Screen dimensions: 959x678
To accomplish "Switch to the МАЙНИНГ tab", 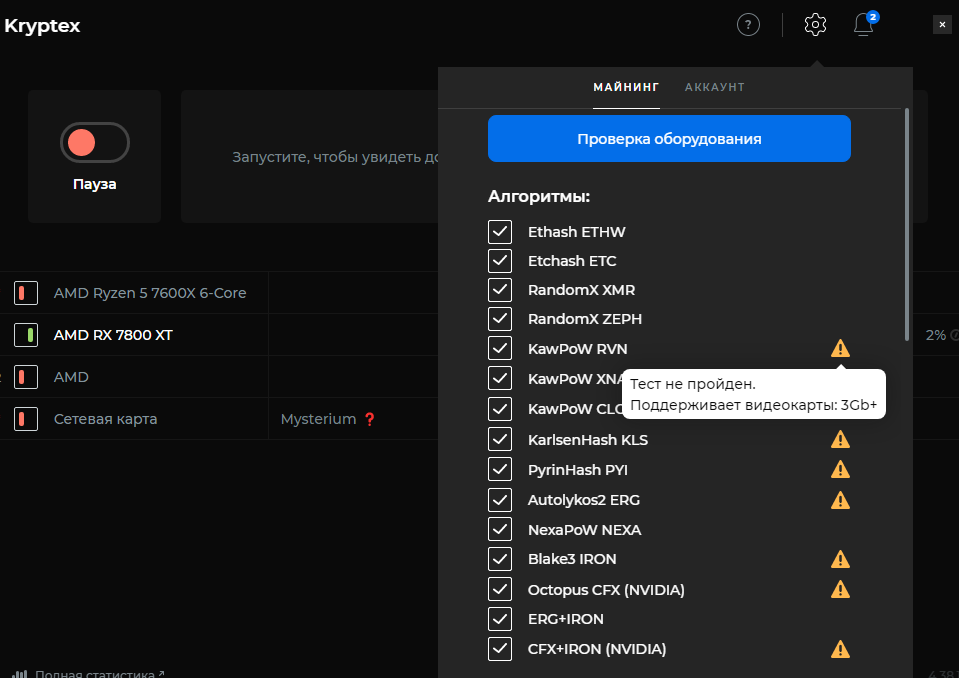I will pyautogui.click(x=626, y=87).
